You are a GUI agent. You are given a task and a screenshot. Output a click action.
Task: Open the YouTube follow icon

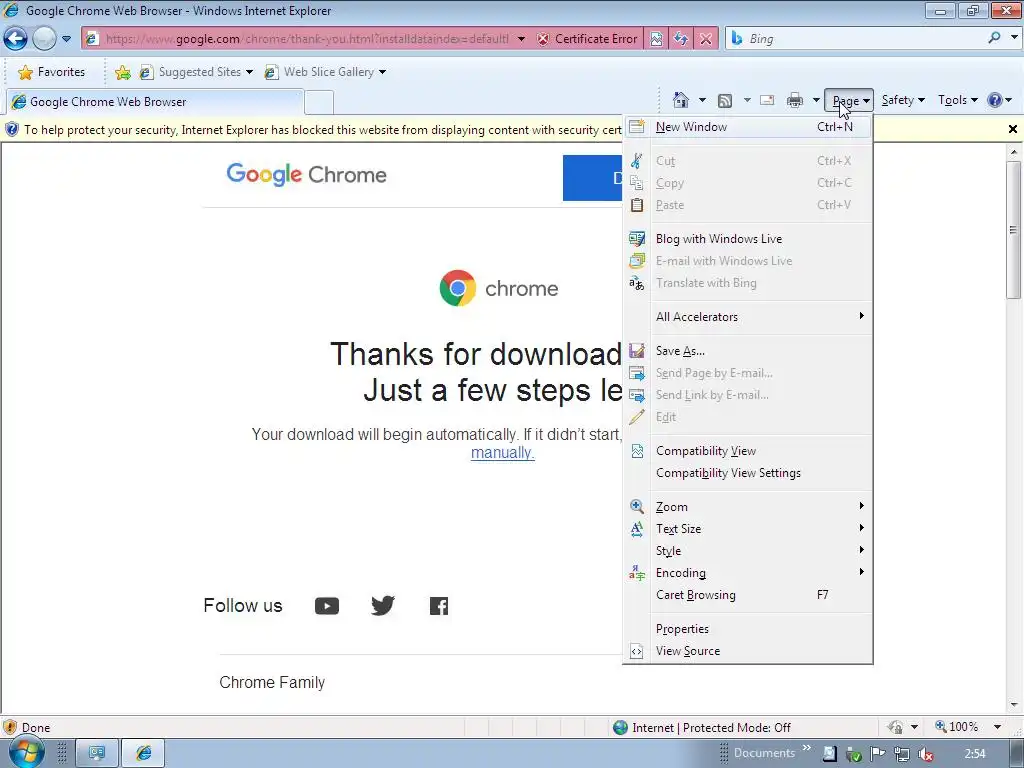coord(327,606)
